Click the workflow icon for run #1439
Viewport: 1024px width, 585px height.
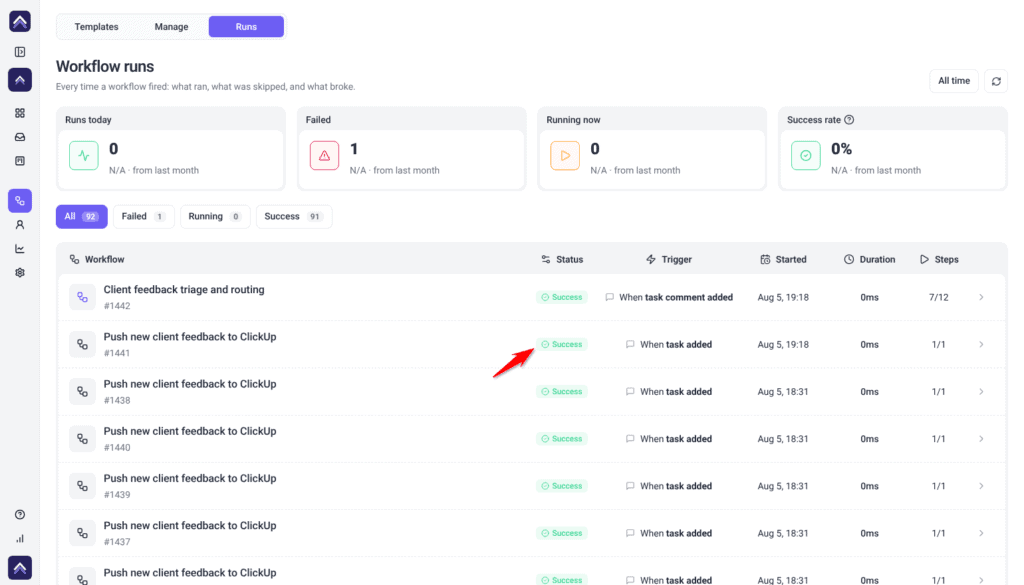[x=82, y=486]
